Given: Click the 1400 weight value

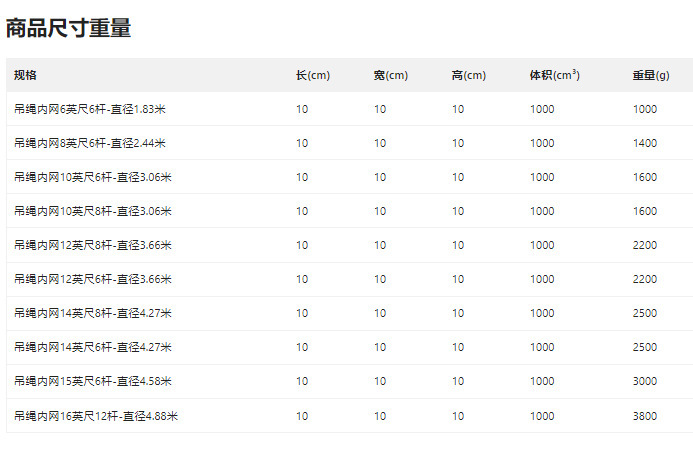Looking at the screenshot, I should [x=645, y=143].
